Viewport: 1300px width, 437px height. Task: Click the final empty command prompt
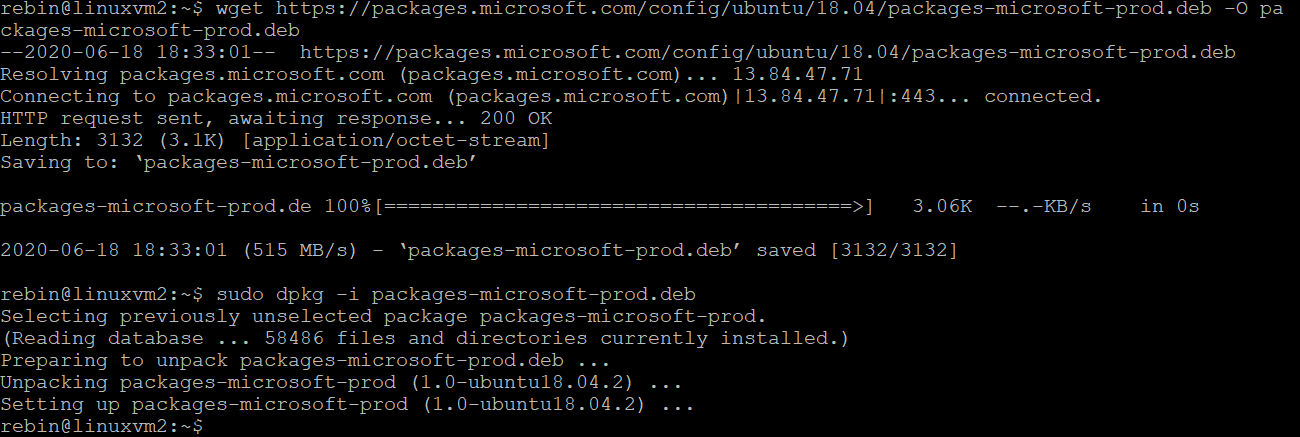[102, 427]
